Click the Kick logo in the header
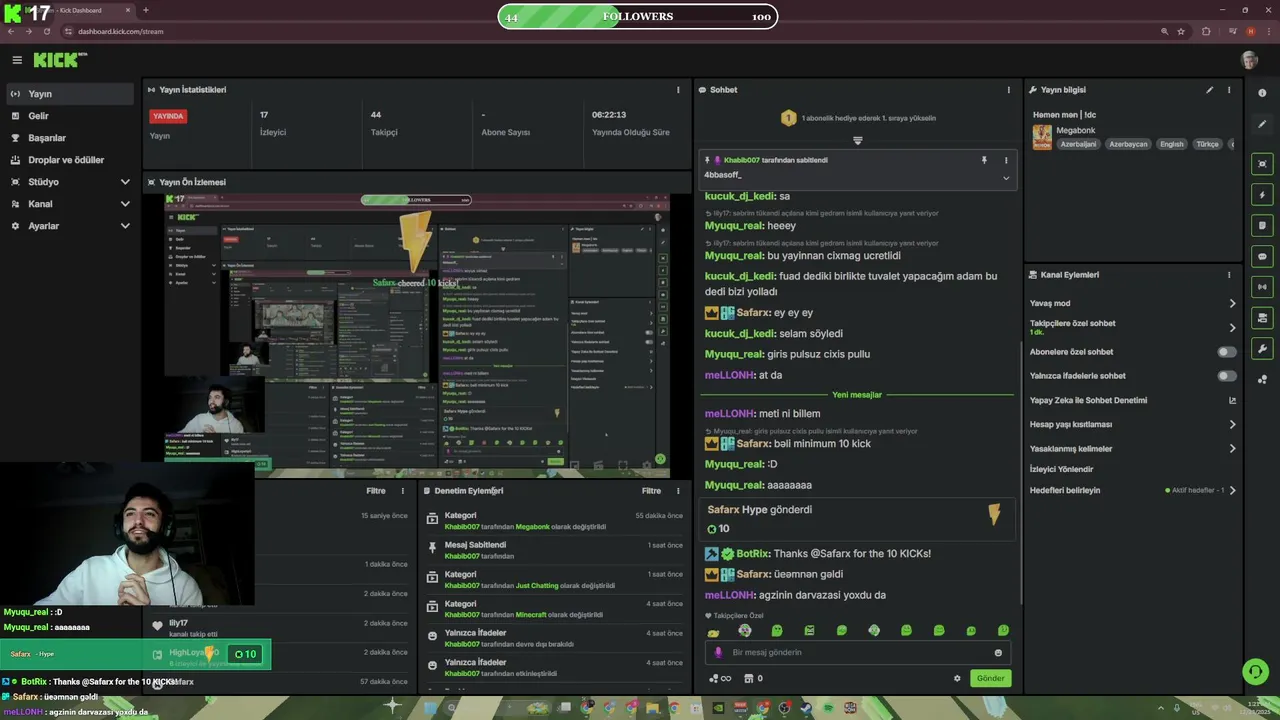Image resolution: width=1280 pixels, height=720 pixels. pyautogui.click(x=59, y=60)
